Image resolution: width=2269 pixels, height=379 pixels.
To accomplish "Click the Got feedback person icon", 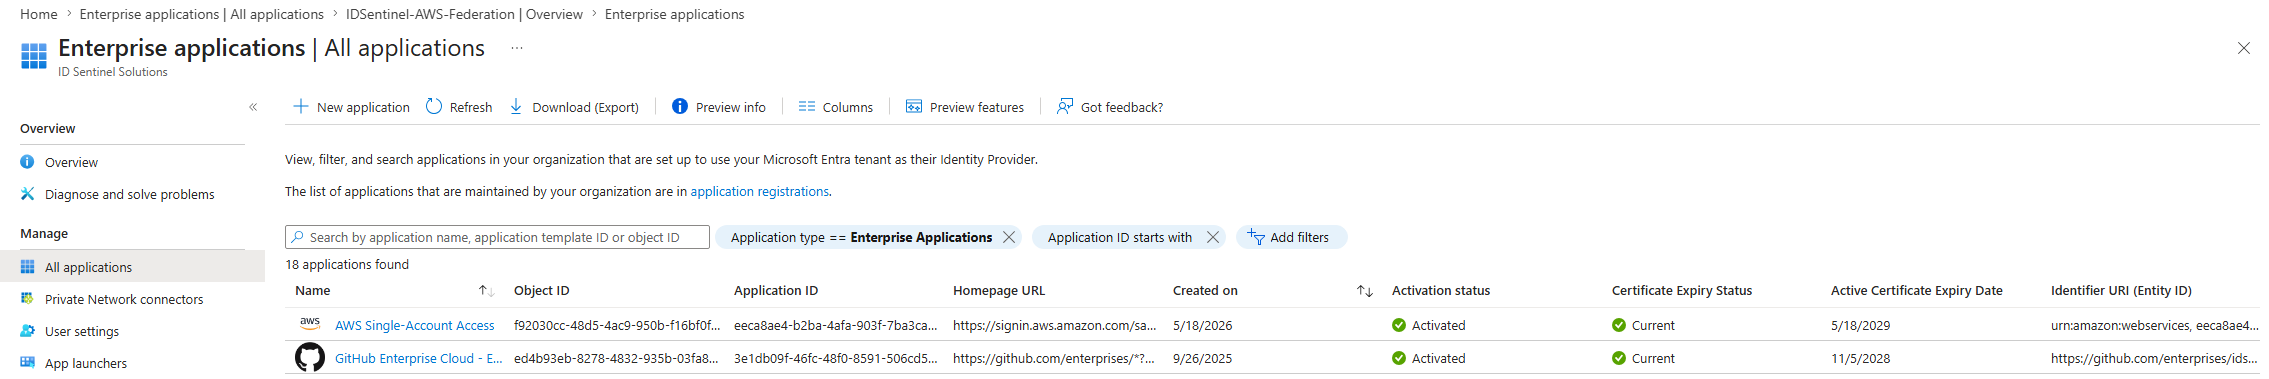I will point(1065,106).
